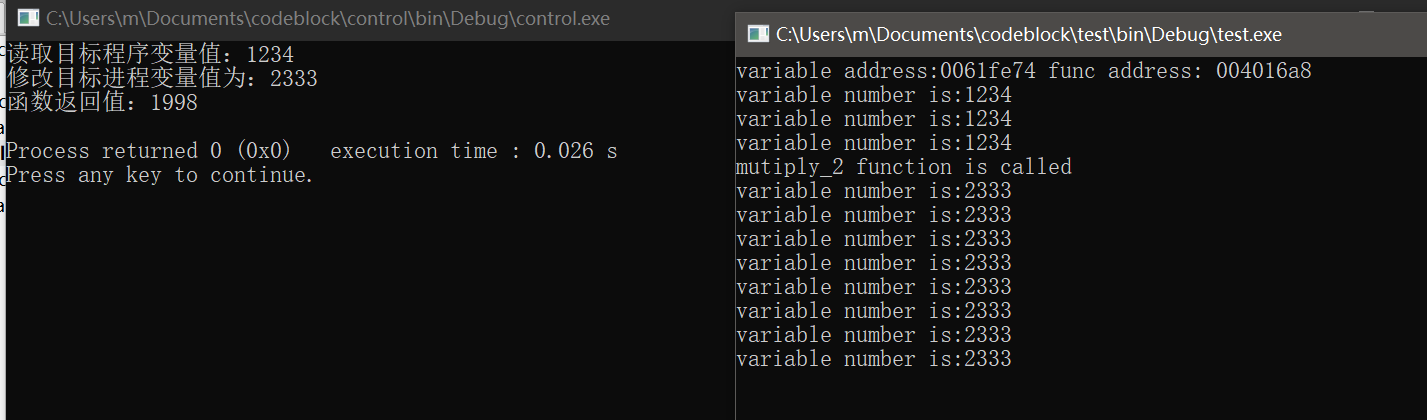1427x420 pixels.
Task: Click empty black area below control.exe output
Action: coord(360,300)
